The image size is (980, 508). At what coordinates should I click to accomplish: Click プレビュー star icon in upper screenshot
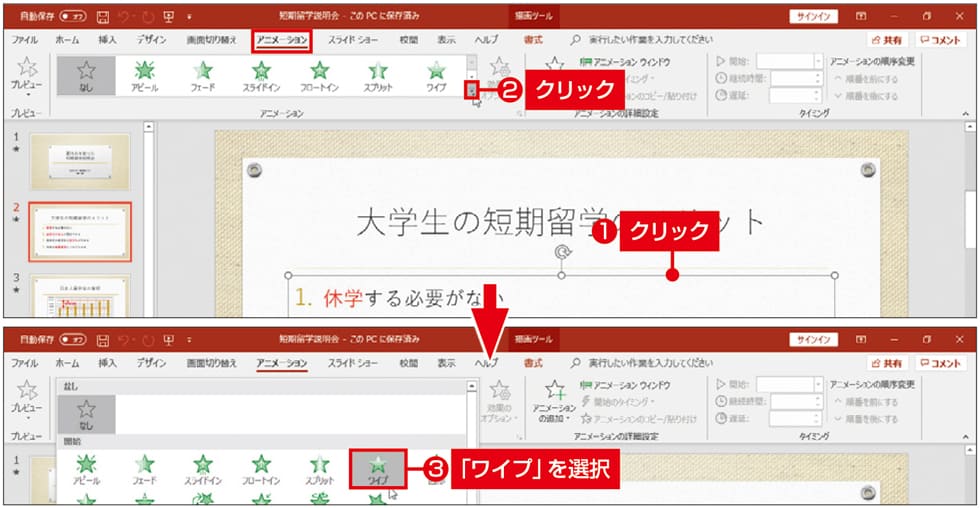[x=27, y=67]
